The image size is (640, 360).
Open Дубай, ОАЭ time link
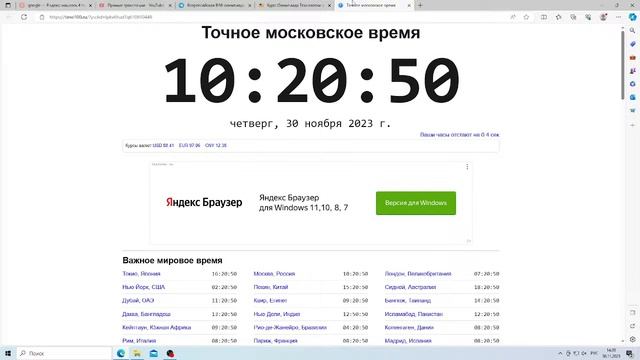coord(138,300)
